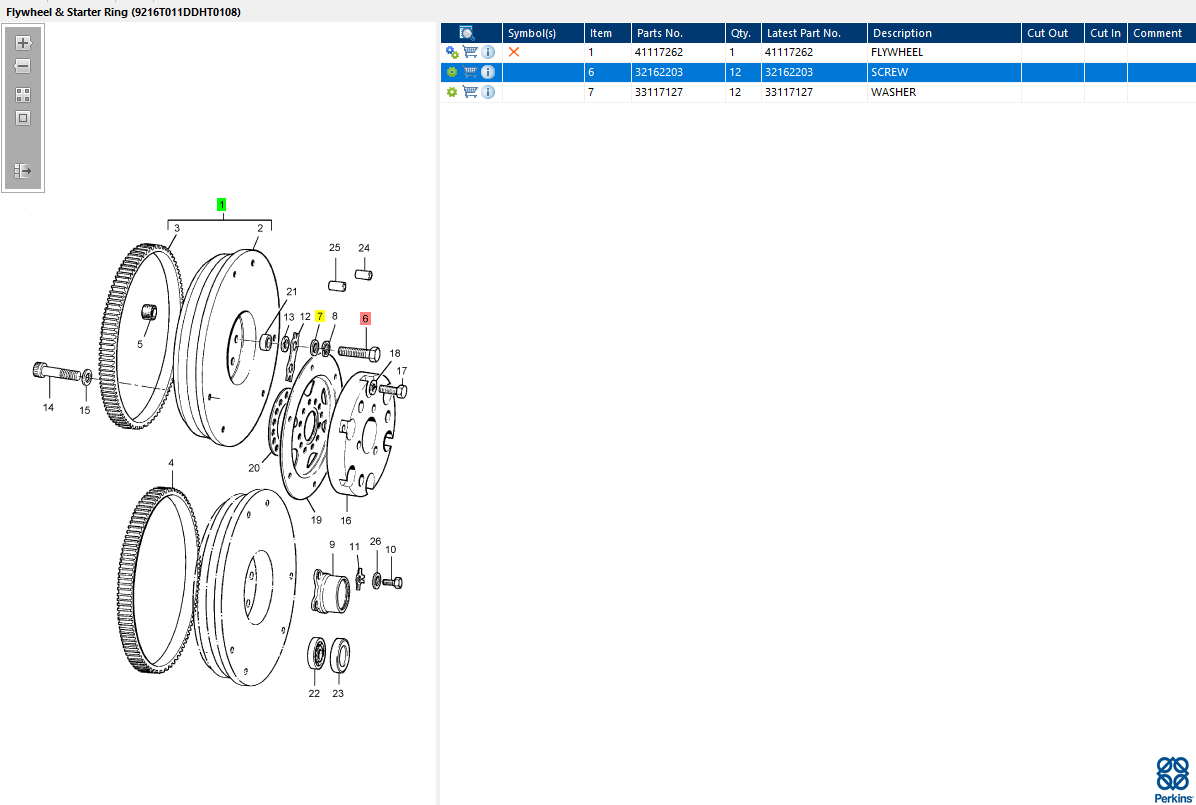Sort by the Symbol(s) column header
Image resolution: width=1196 pixels, height=805 pixels.
coord(543,33)
